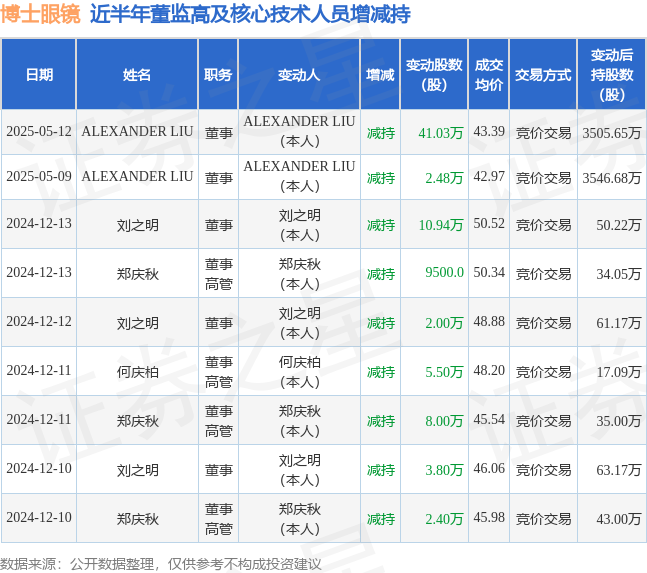The height and width of the screenshot is (573, 647).
Task: Select the date cell 2024-12-12
Action: 39,322
